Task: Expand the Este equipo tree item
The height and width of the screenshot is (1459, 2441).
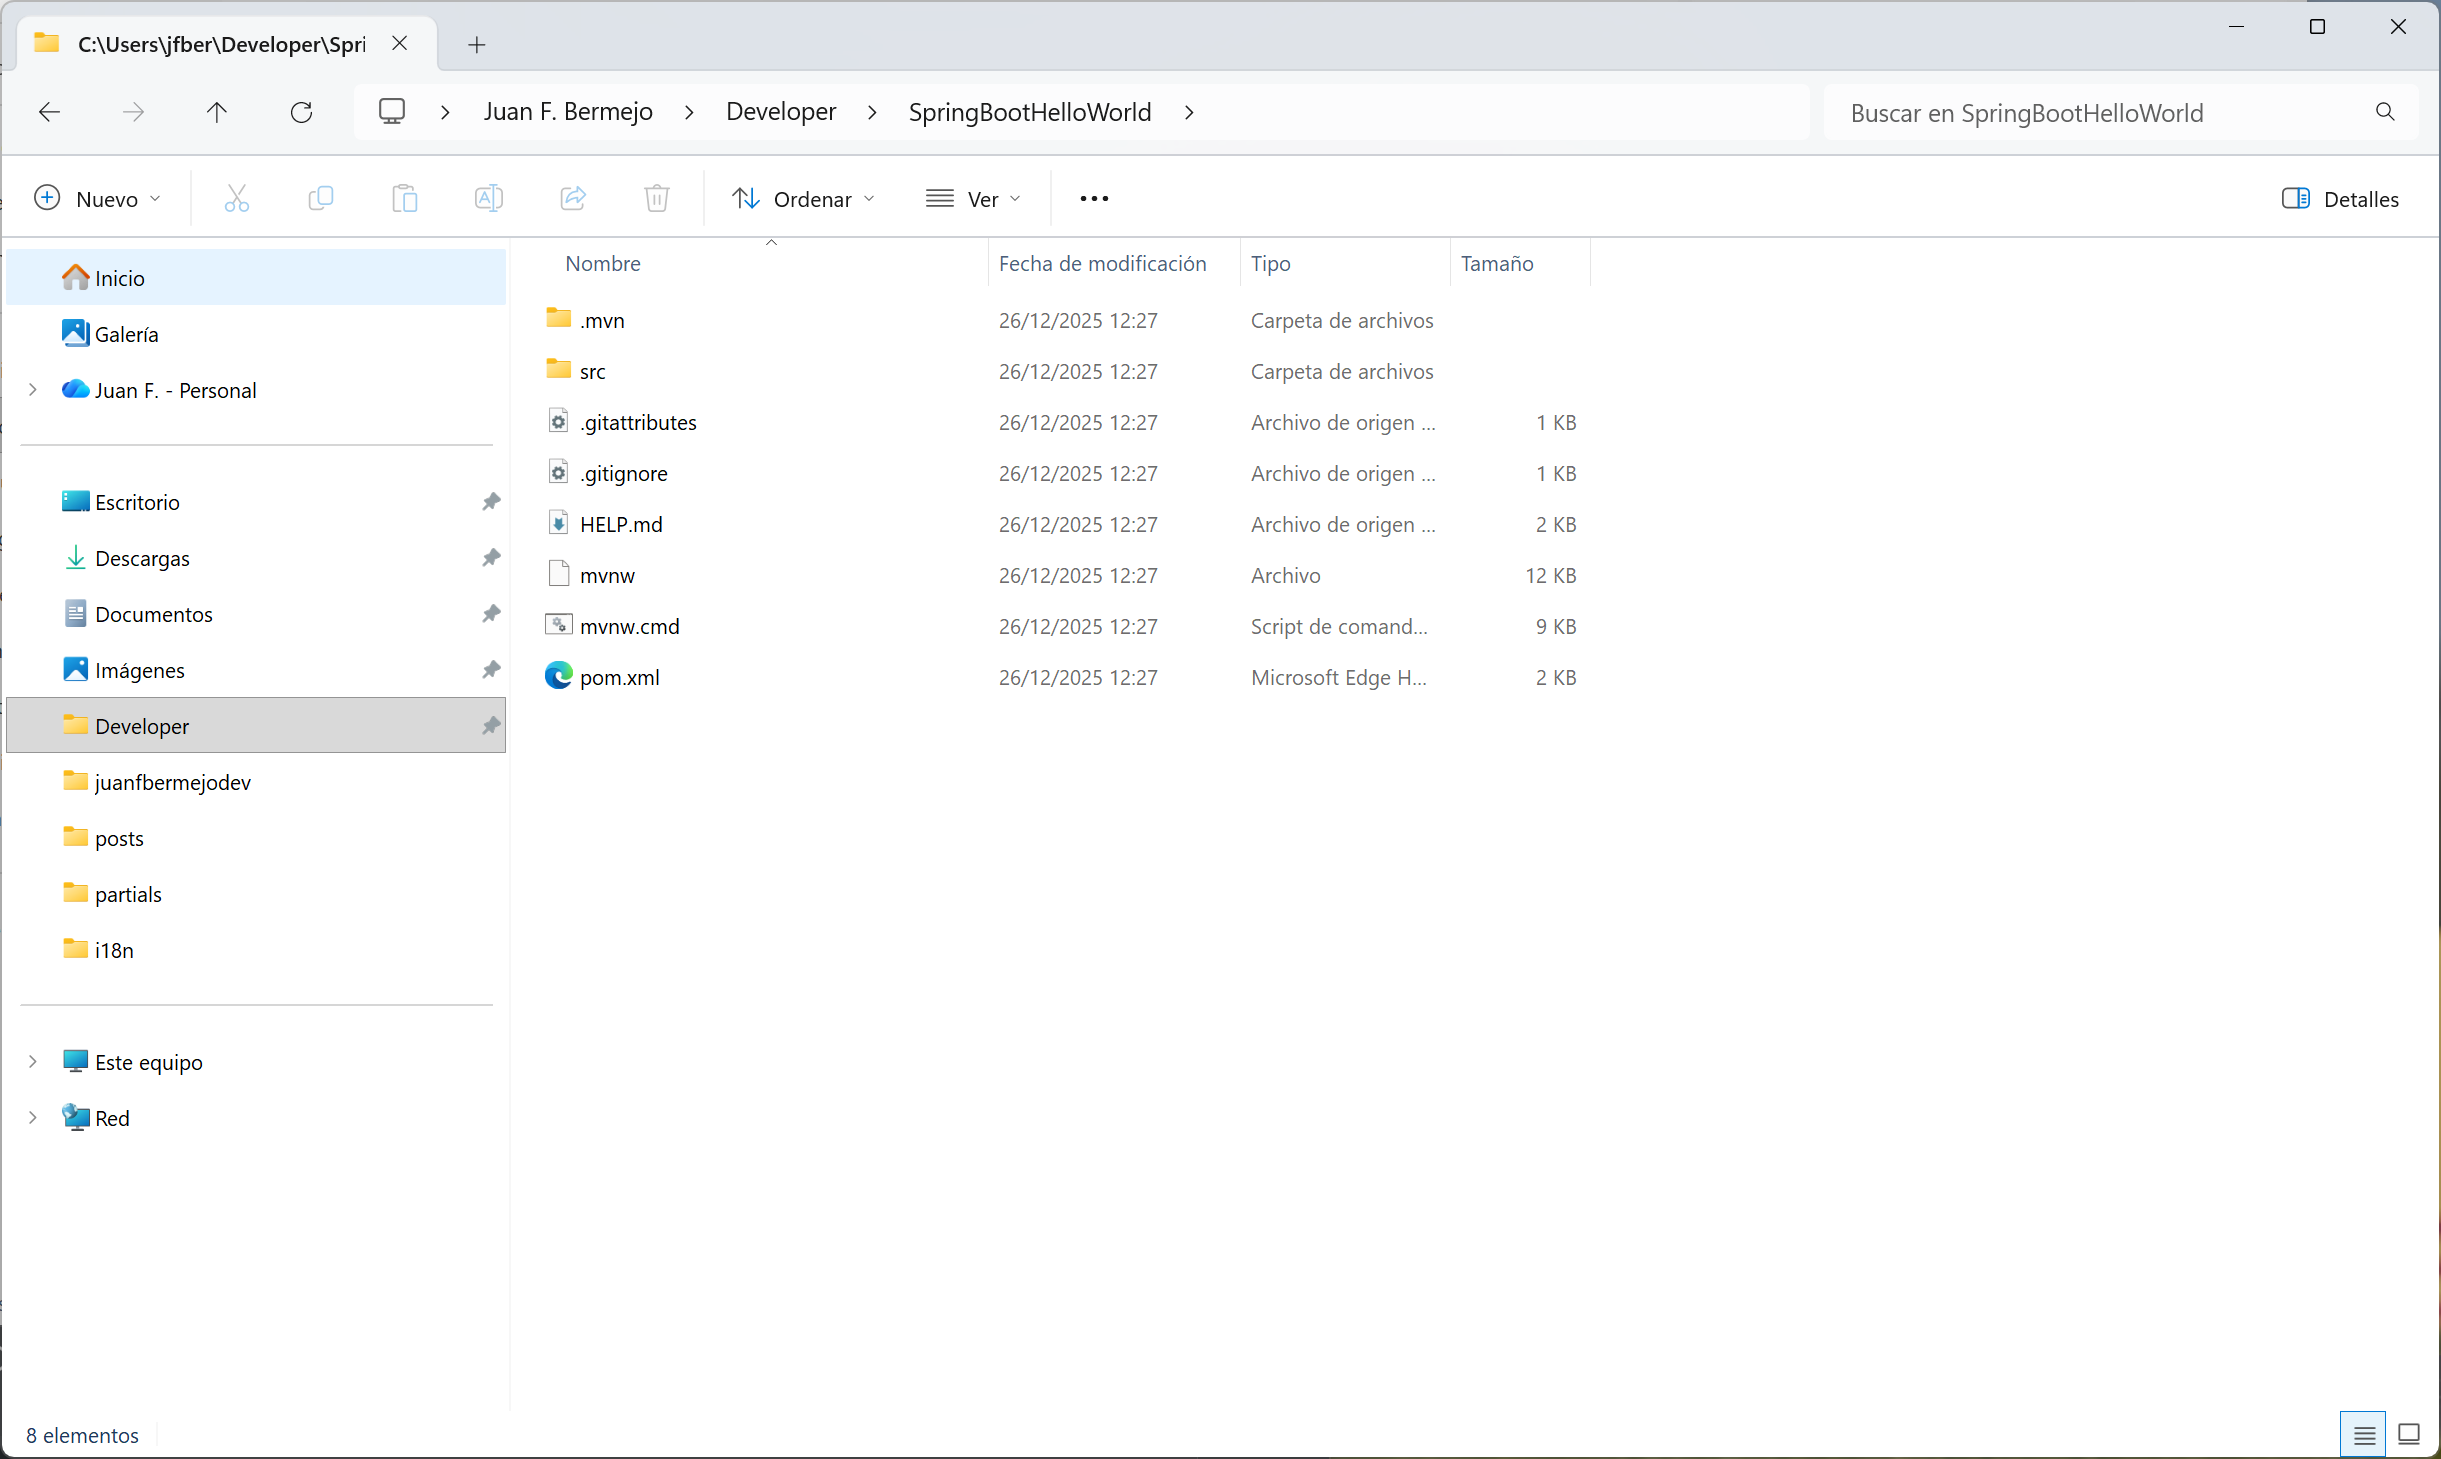Action: click(x=31, y=1062)
